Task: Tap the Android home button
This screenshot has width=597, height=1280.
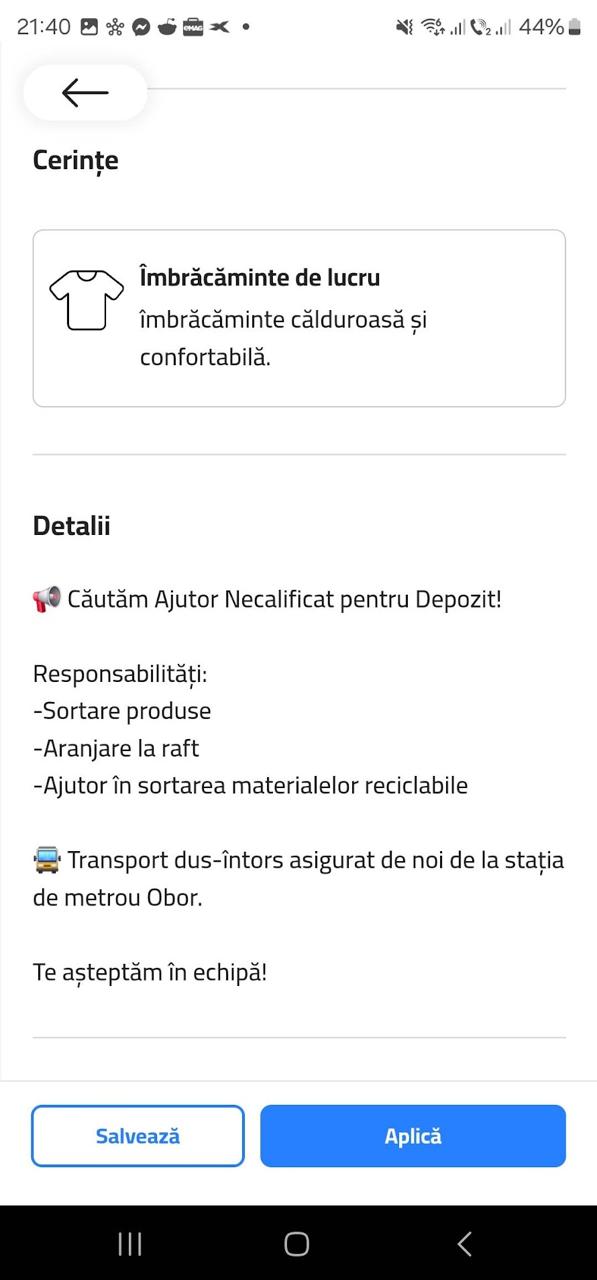Action: [297, 1243]
